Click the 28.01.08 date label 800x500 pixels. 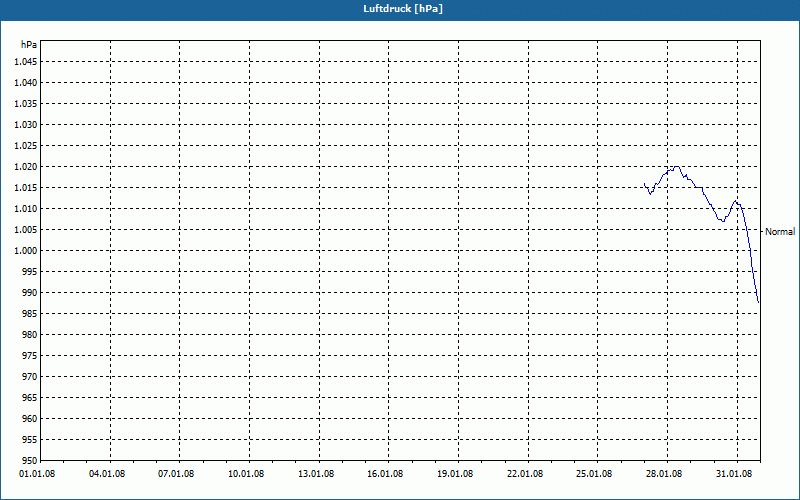664,473
